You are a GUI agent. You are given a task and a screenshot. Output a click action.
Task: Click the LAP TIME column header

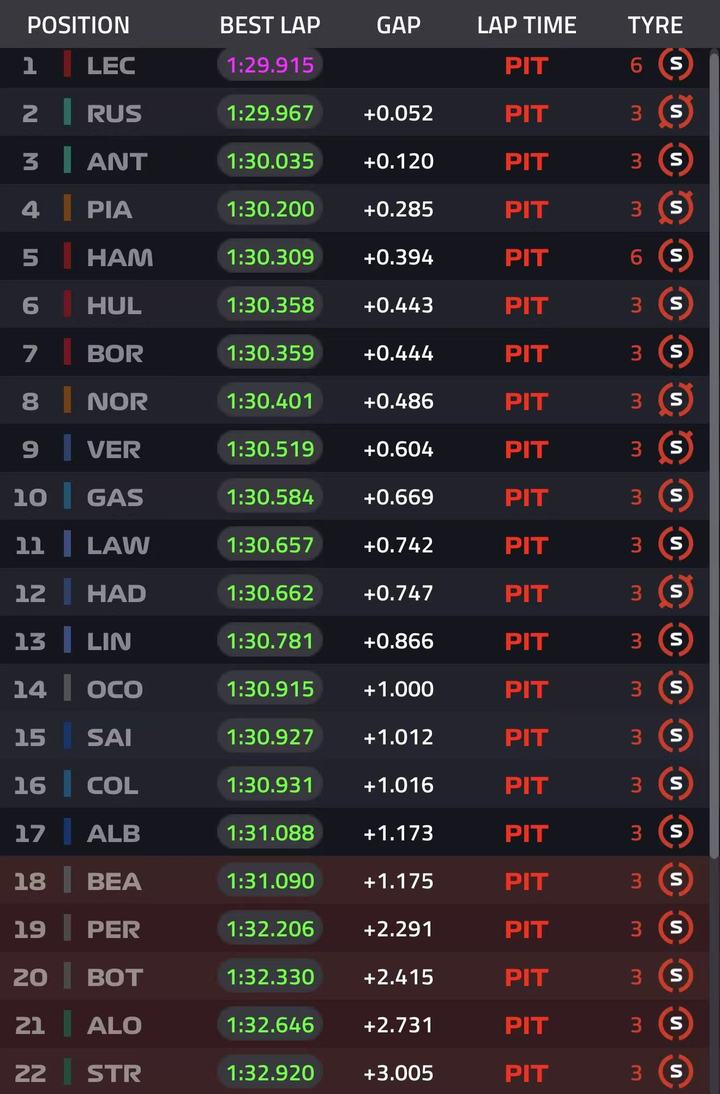coord(526,25)
